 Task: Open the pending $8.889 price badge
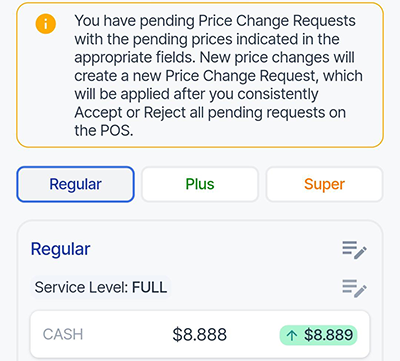[318, 335]
